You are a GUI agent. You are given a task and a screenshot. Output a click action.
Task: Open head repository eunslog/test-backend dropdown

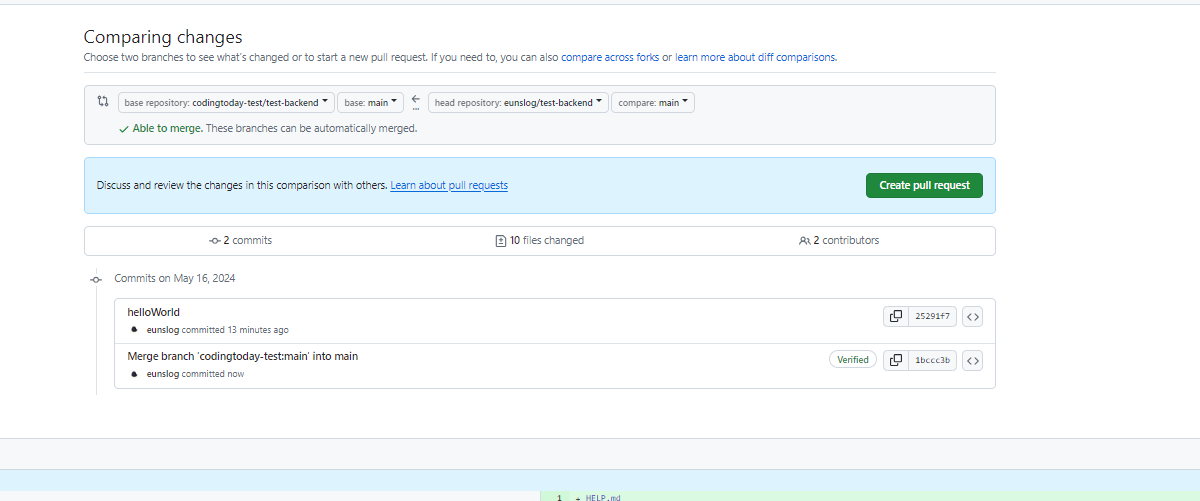518,102
